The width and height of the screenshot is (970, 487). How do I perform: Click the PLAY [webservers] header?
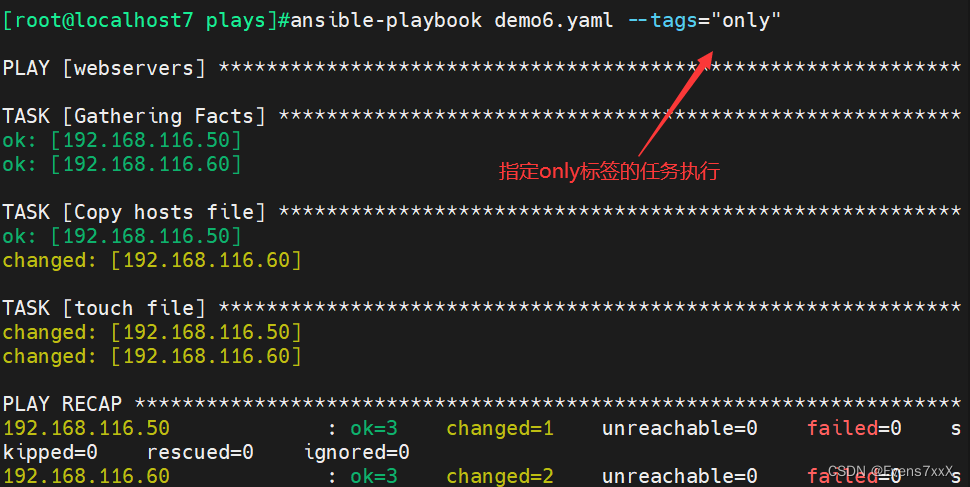click(104, 68)
